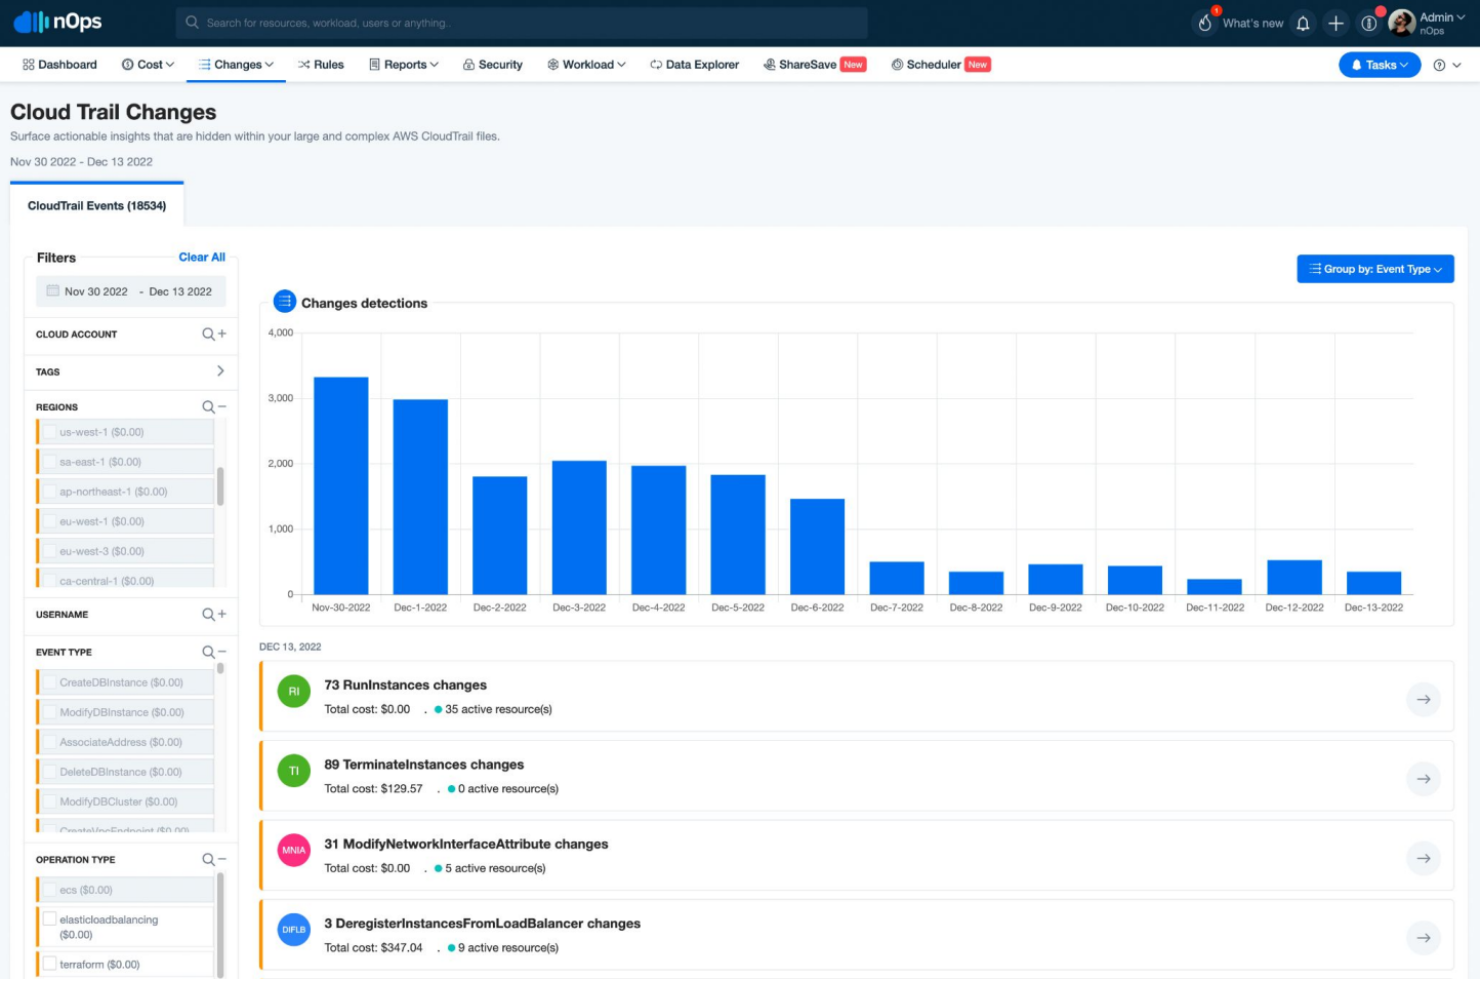Check the CreateDBInstance event checkbox

coord(49,682)
